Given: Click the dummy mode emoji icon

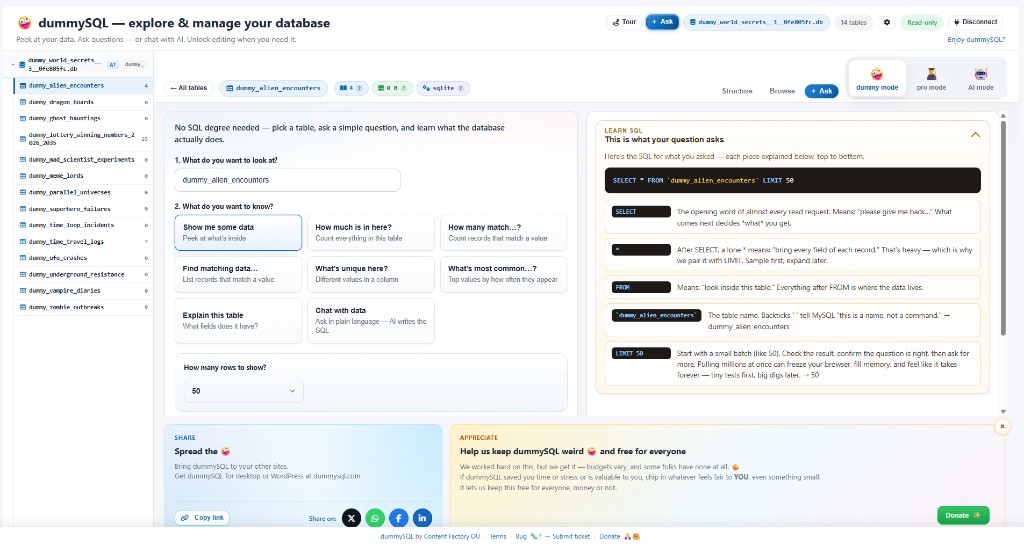Looking at the screenshot, I should pyautogui.click(x=876, y=74).
